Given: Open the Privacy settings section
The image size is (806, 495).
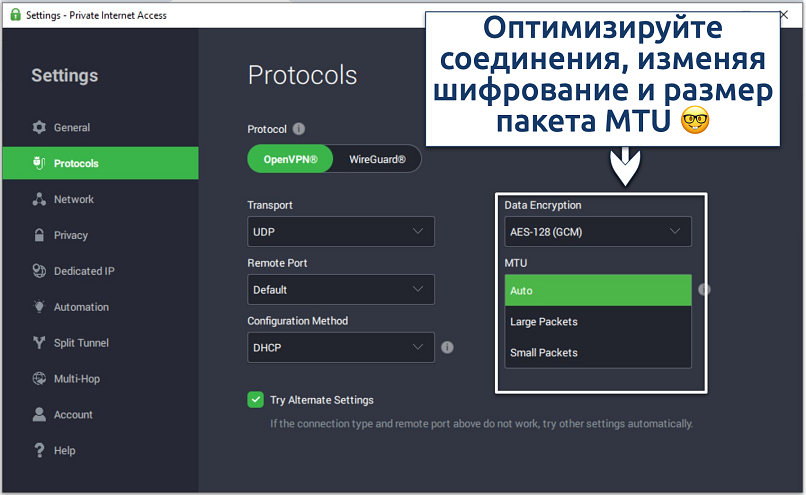Looking at the screenshot, I should pos(100,235).
